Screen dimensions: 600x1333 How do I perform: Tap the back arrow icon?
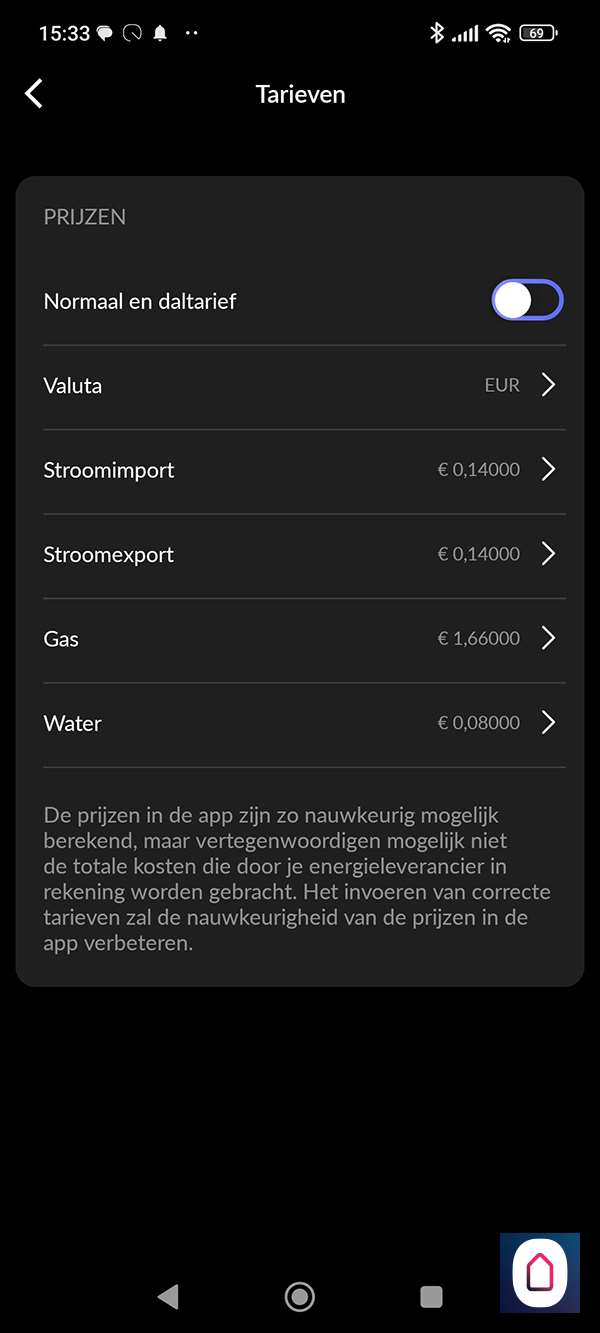[x=34, y=94]
